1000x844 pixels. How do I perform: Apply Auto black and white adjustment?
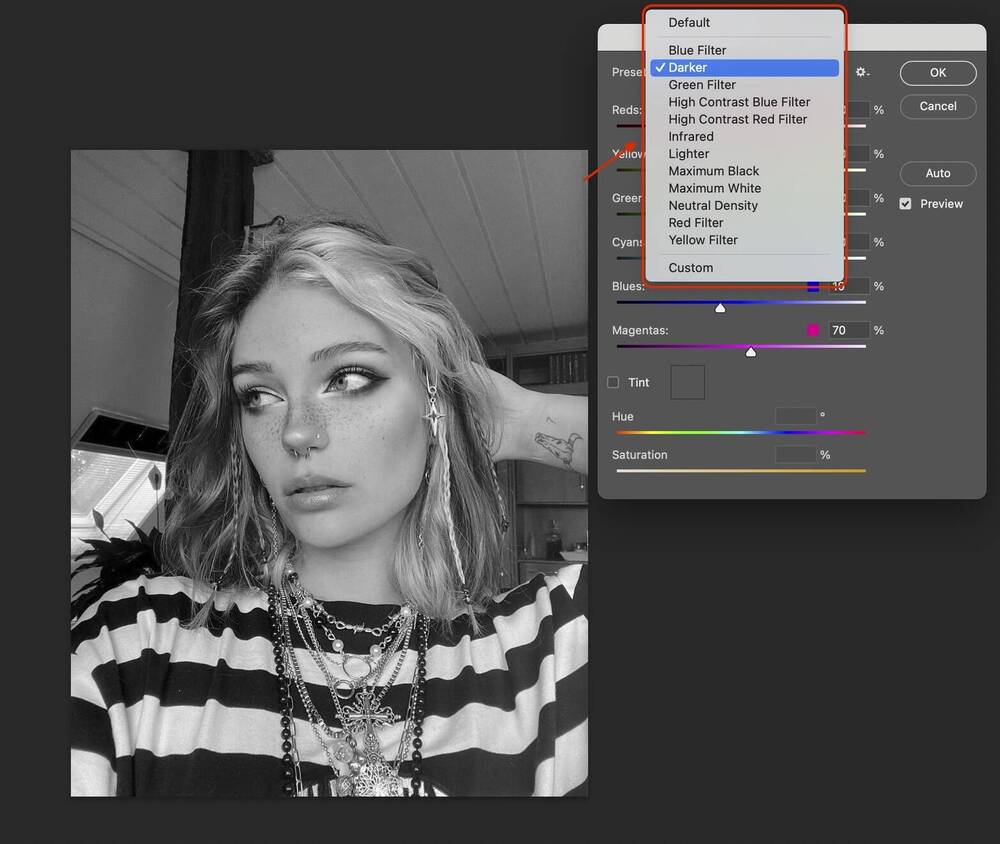[x=938, y=174]
